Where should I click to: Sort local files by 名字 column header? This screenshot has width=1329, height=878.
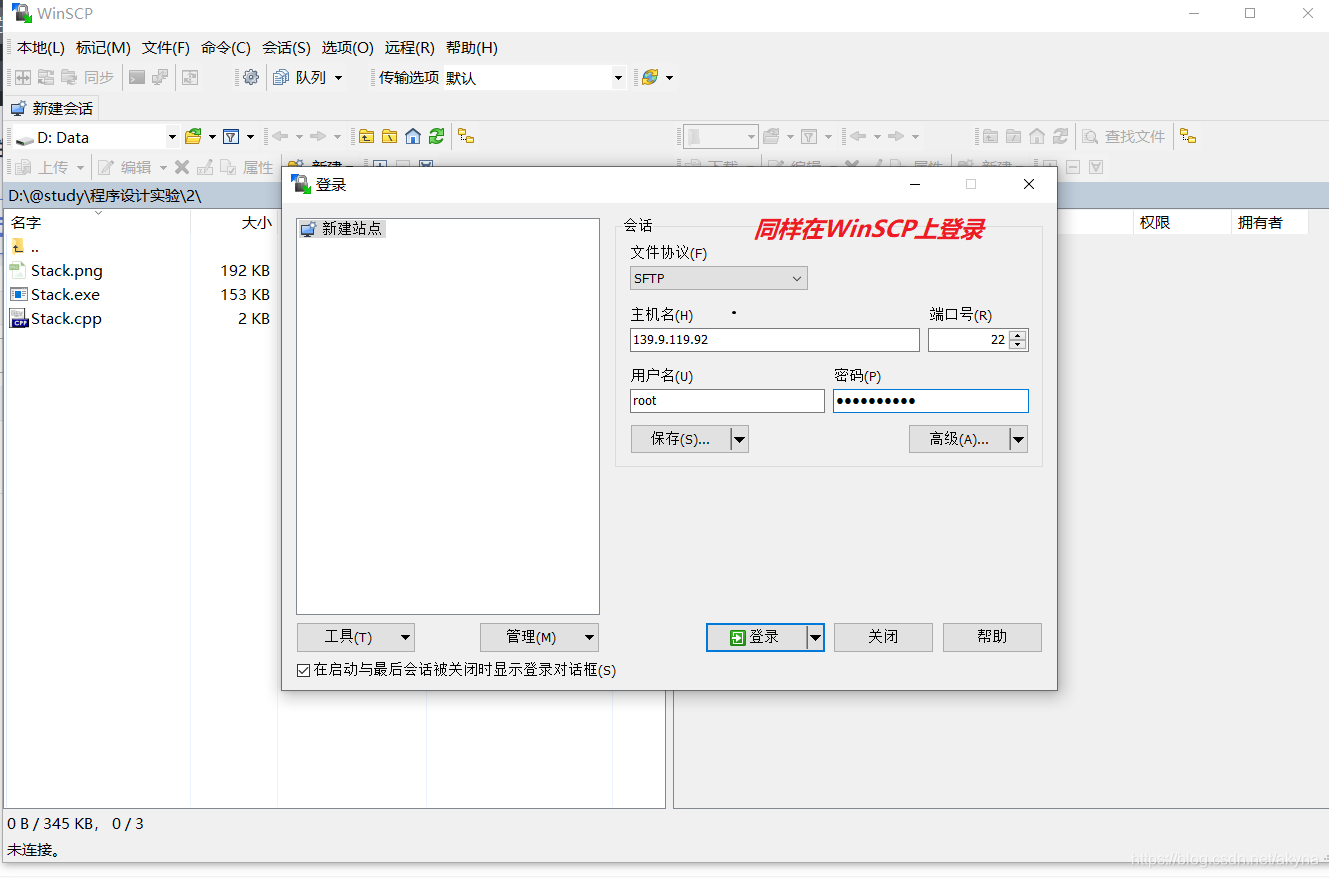point(97,222)
